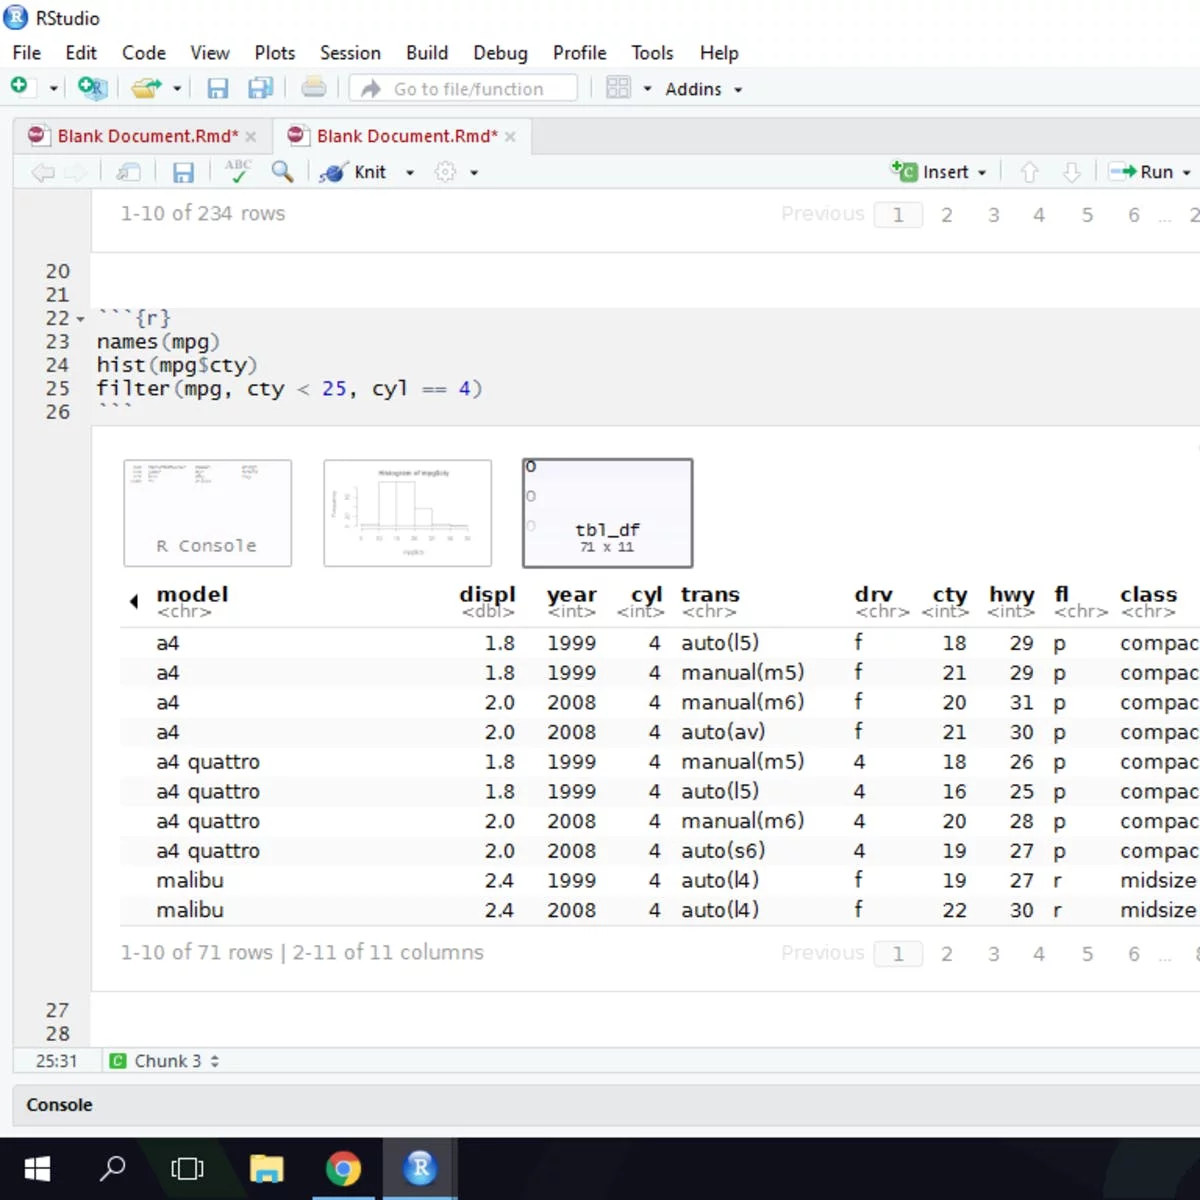Open the Tools menu
The width and height of the screenshot is (1200, 1200).
point(652,53)
